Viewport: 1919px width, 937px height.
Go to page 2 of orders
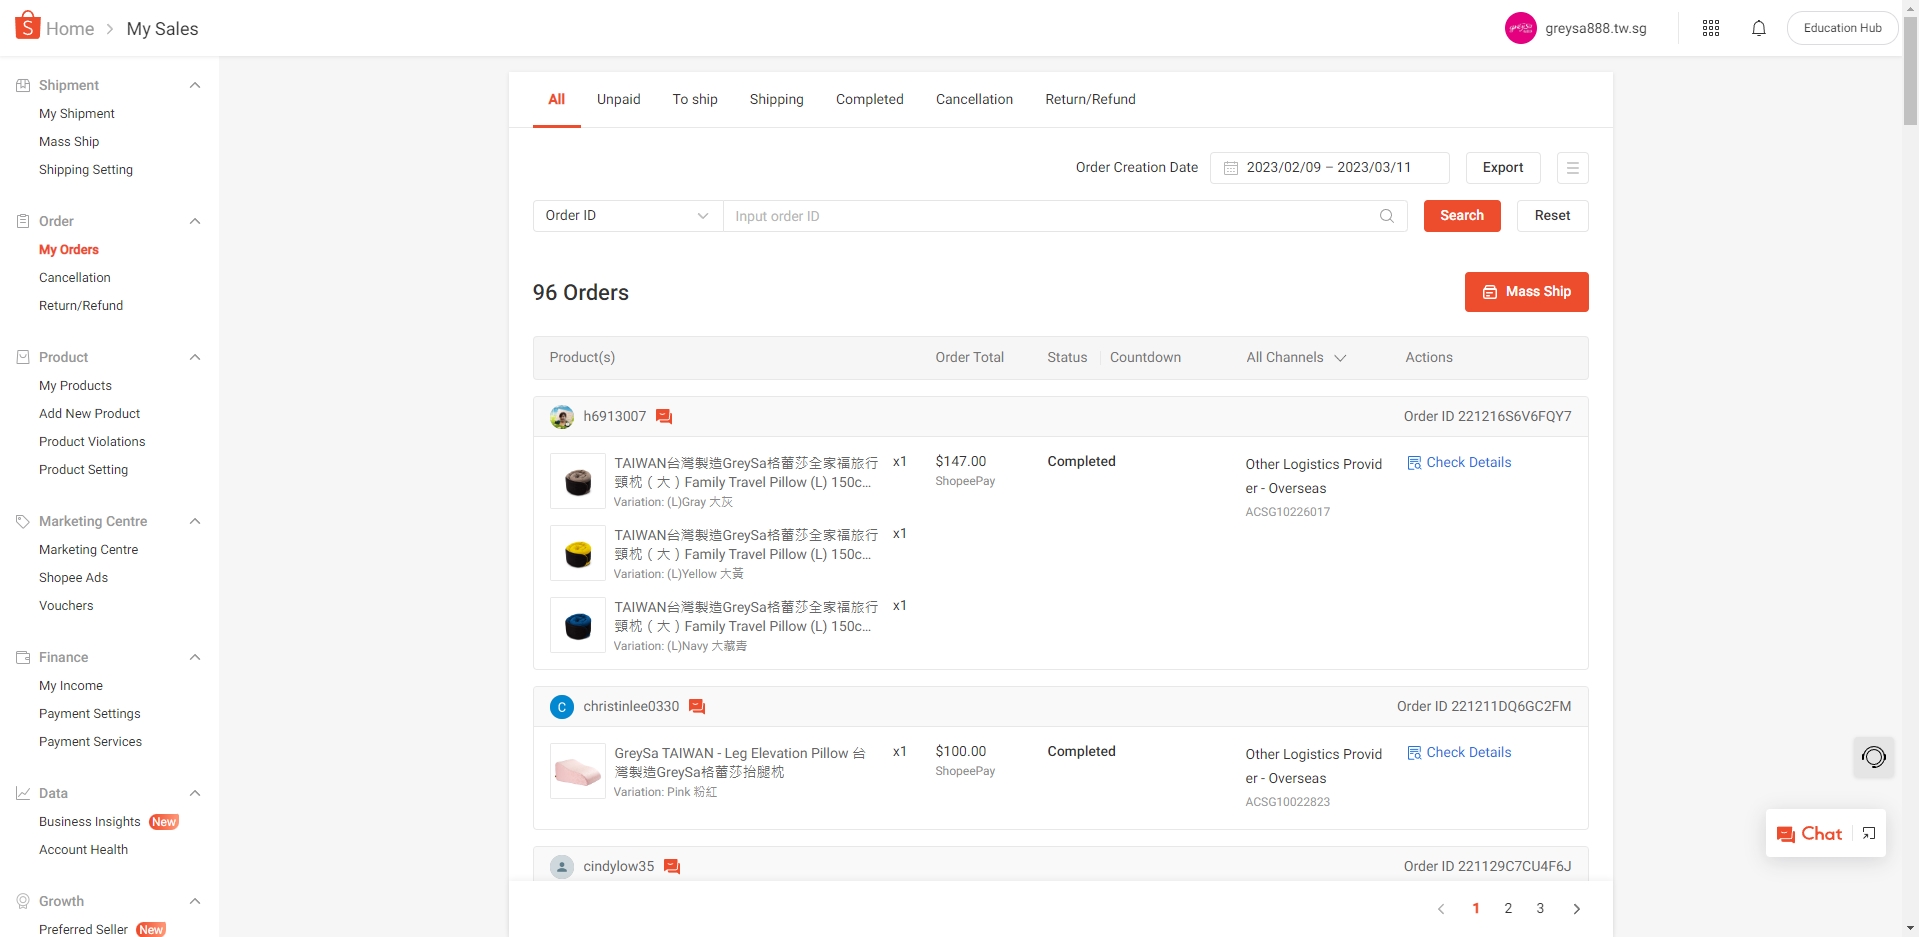pos(1507,908)
